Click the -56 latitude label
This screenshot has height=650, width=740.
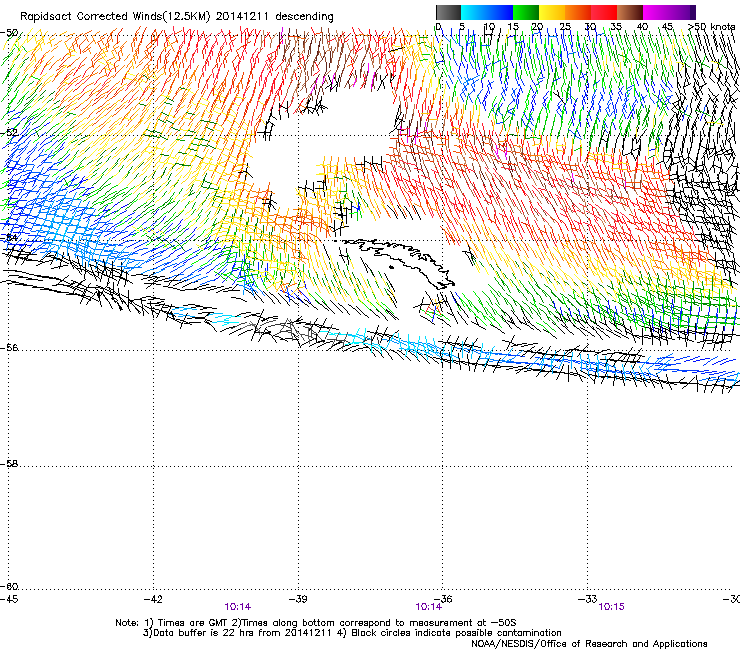[x=9, y=347]
